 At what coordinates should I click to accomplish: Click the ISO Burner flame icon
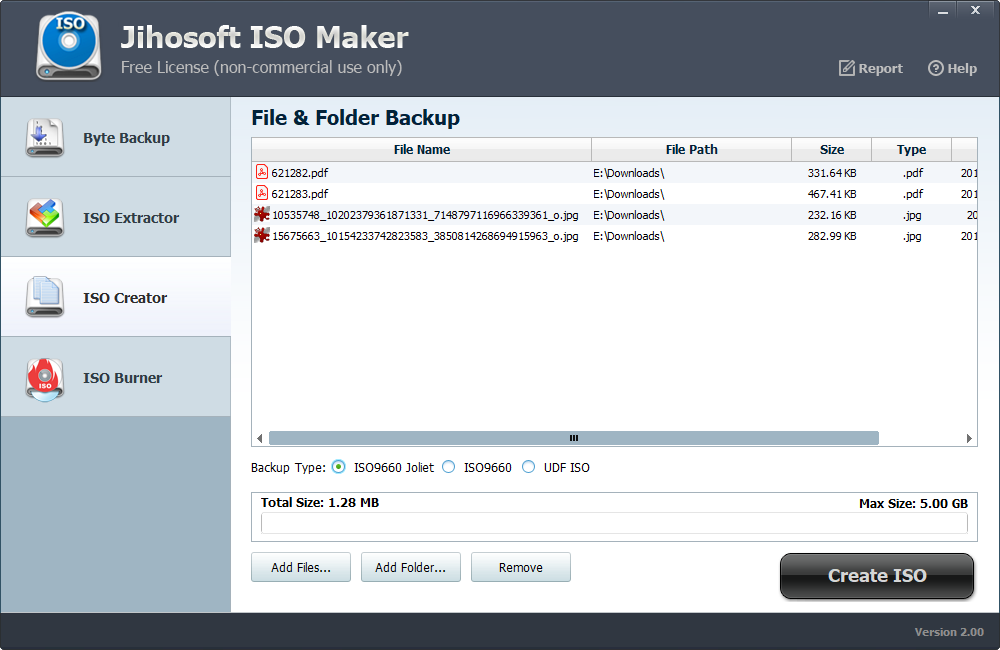(45, 378)
